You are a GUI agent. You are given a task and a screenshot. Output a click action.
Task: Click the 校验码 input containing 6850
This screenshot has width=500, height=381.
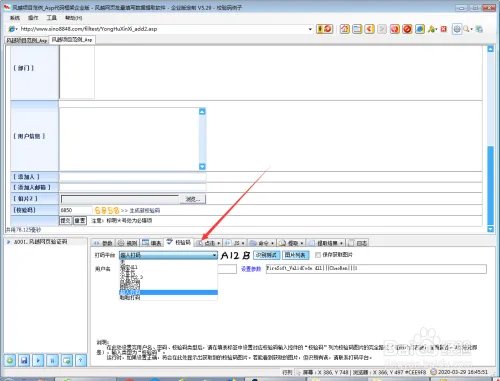pos(76,210)
